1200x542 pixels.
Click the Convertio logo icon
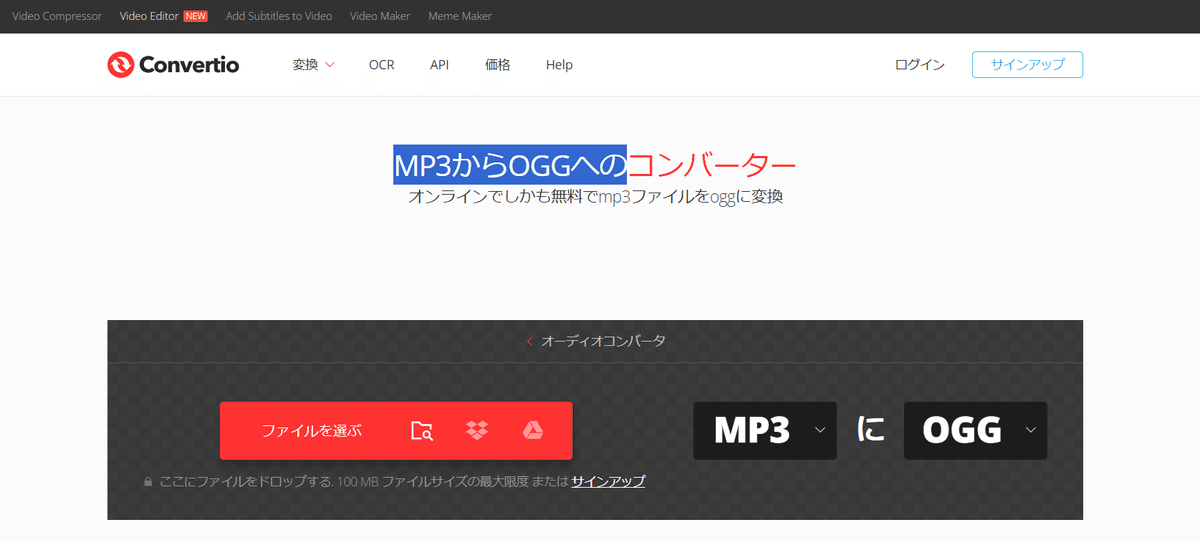(120, 65)
